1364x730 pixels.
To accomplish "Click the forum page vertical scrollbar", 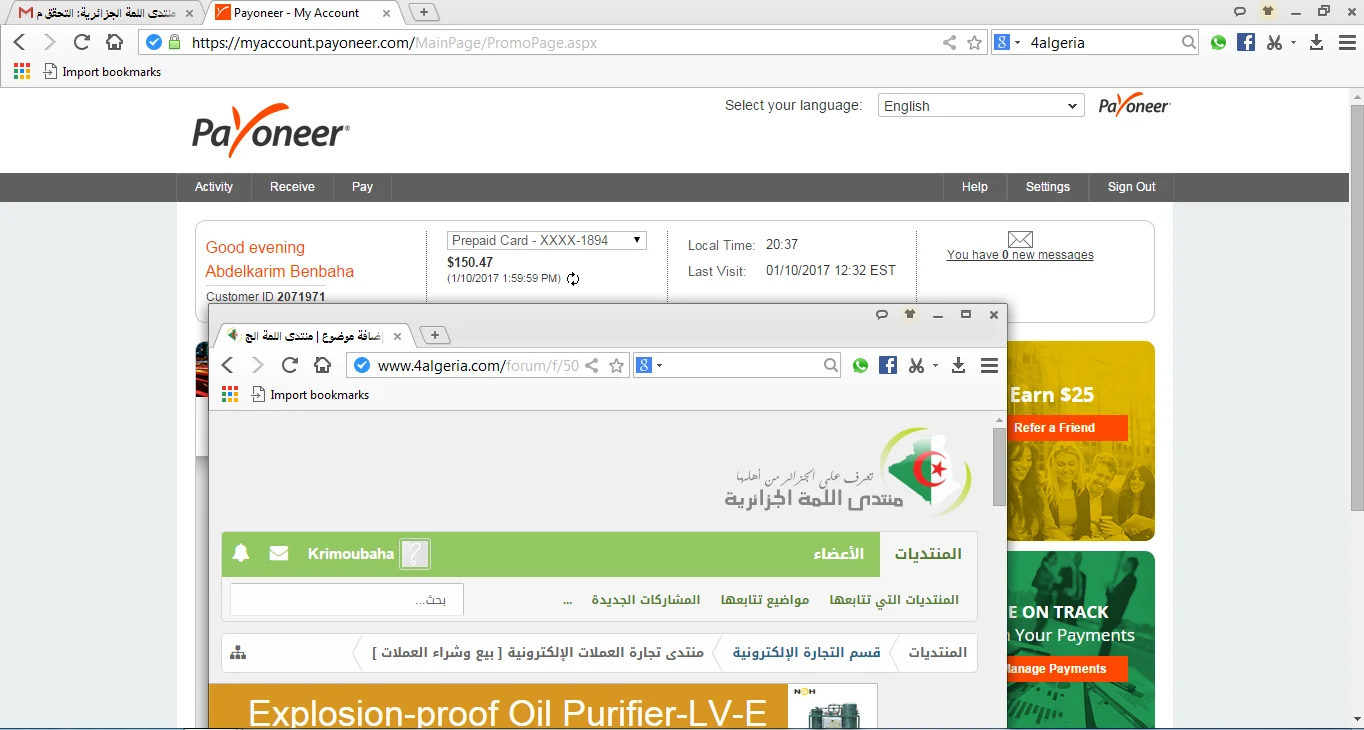I will click(x=999, y=467).
